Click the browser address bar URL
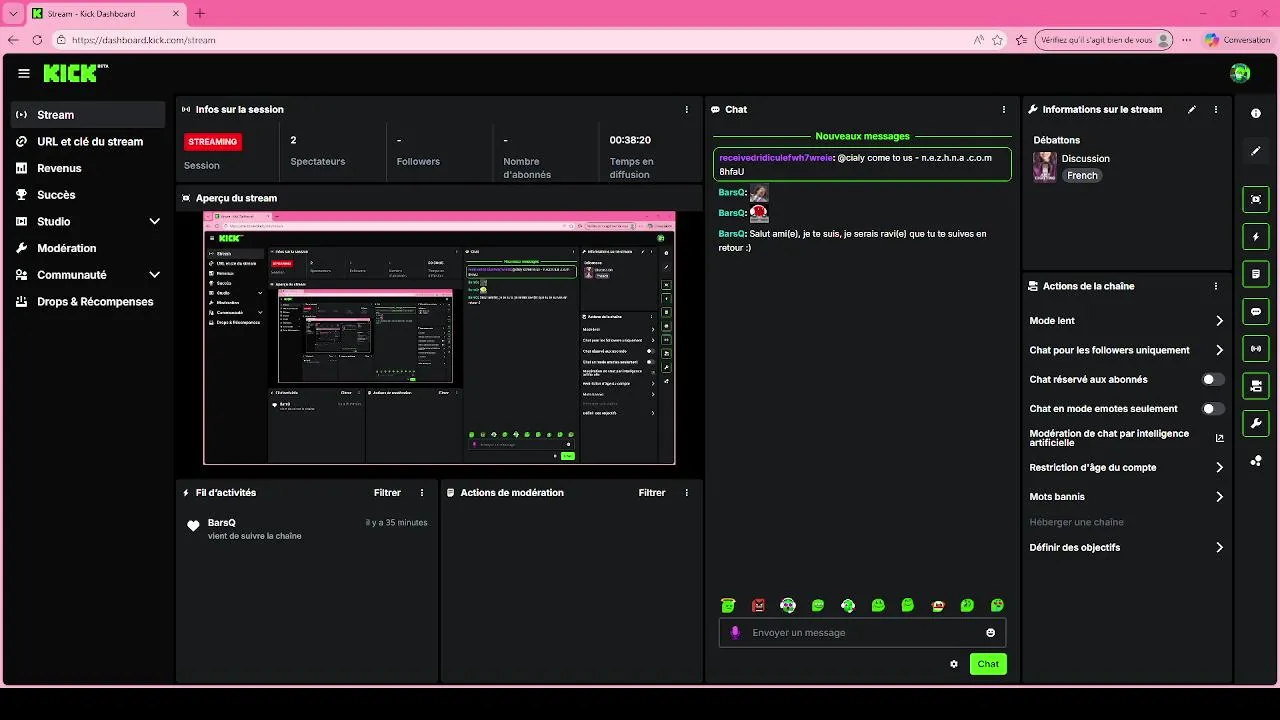 point(144,40)
